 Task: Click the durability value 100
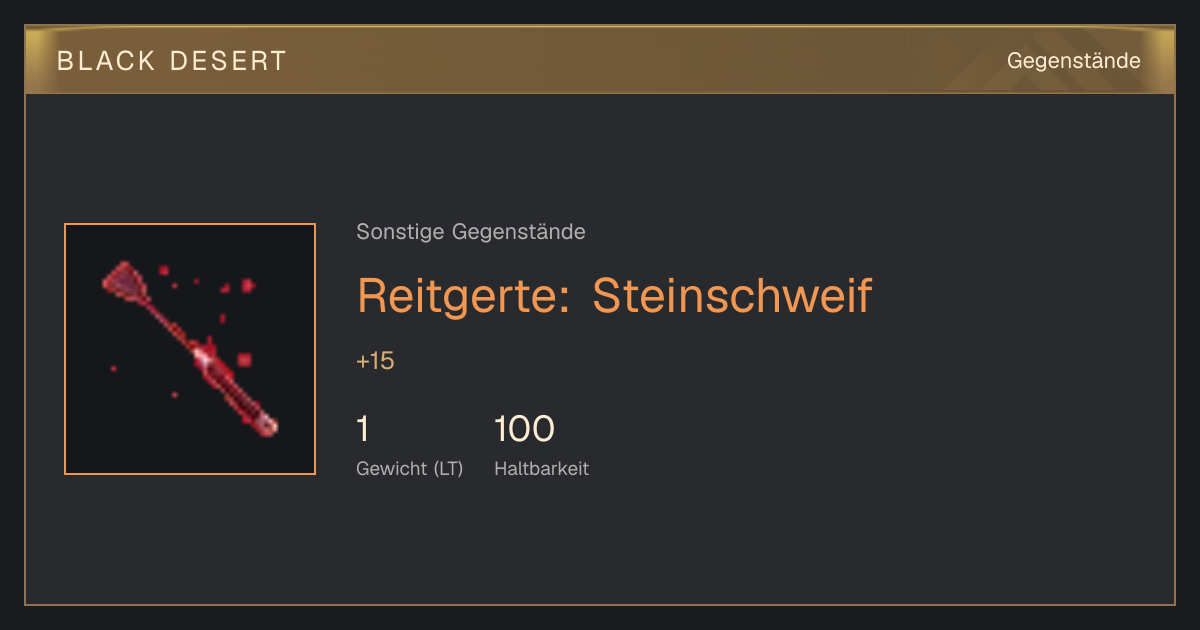(524, 429)
